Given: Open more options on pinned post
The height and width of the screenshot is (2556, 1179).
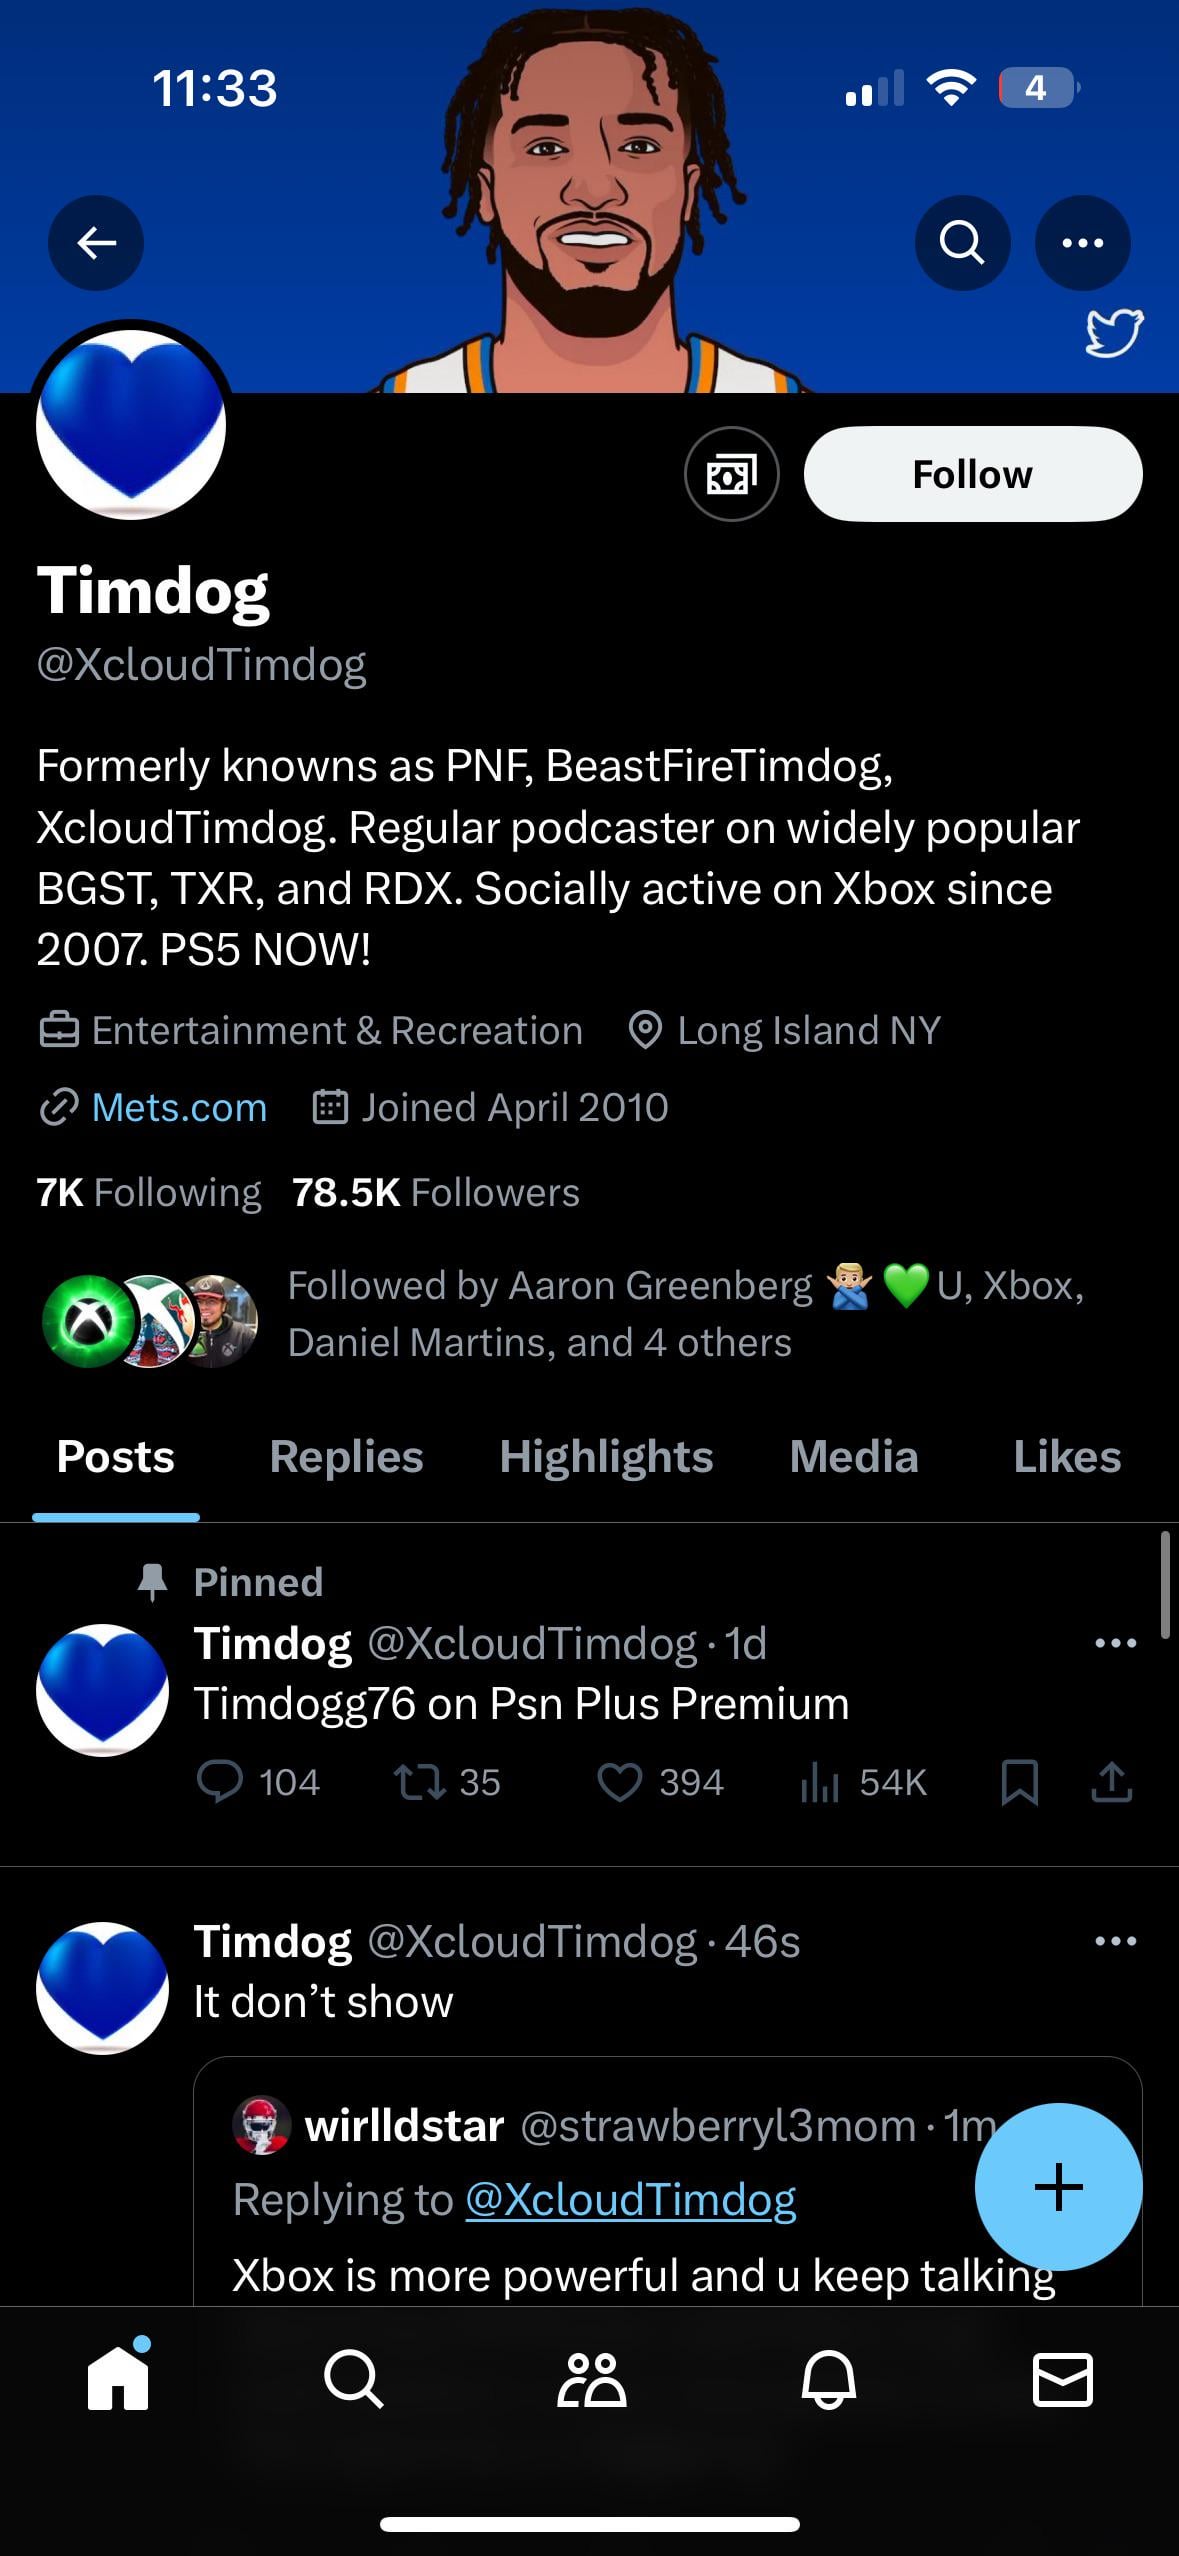Looking at the screenshot, I should tap(1115, 1643).
